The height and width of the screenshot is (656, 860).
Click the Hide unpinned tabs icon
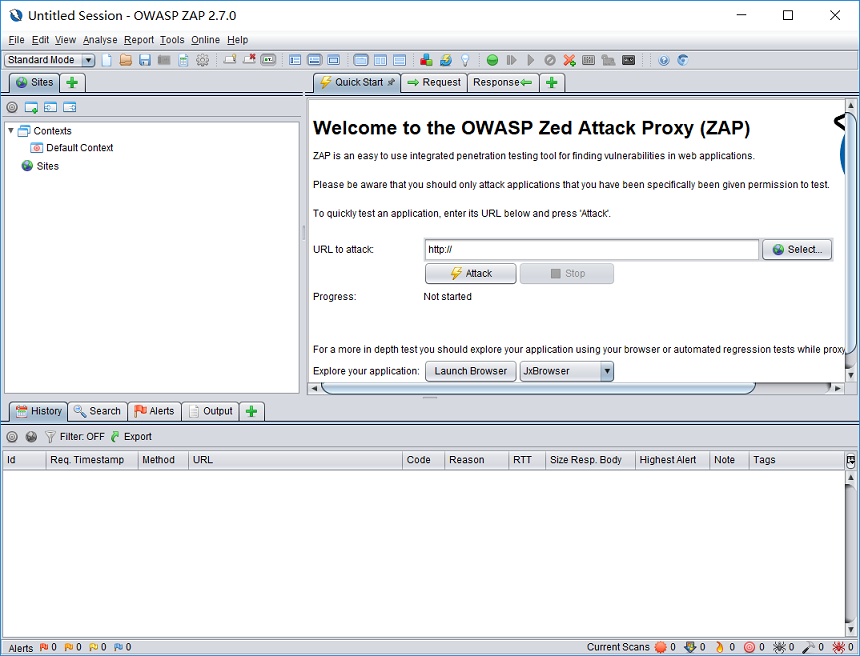coord(249,60)
